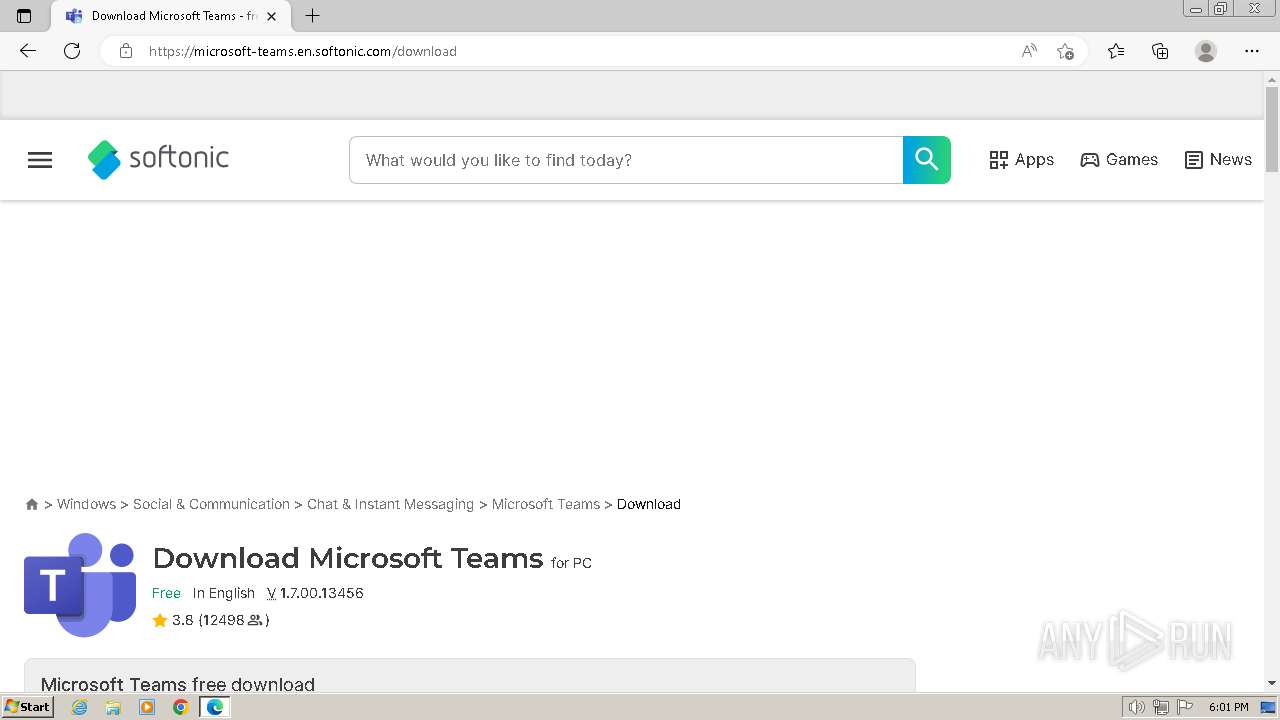Viewport: 1280px width, 720px height.
Task: Open File Explorer from taskbar
Action: click(x=113, y=707)
